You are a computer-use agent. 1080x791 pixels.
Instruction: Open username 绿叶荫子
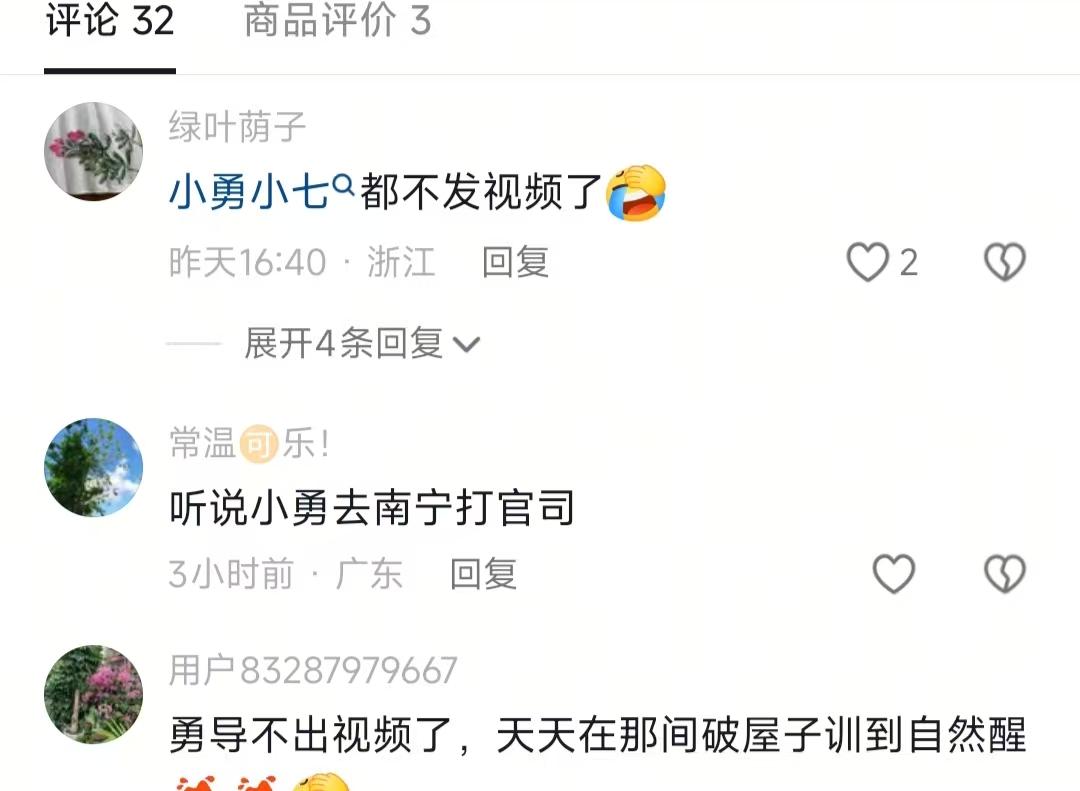(x=237, y=127)
